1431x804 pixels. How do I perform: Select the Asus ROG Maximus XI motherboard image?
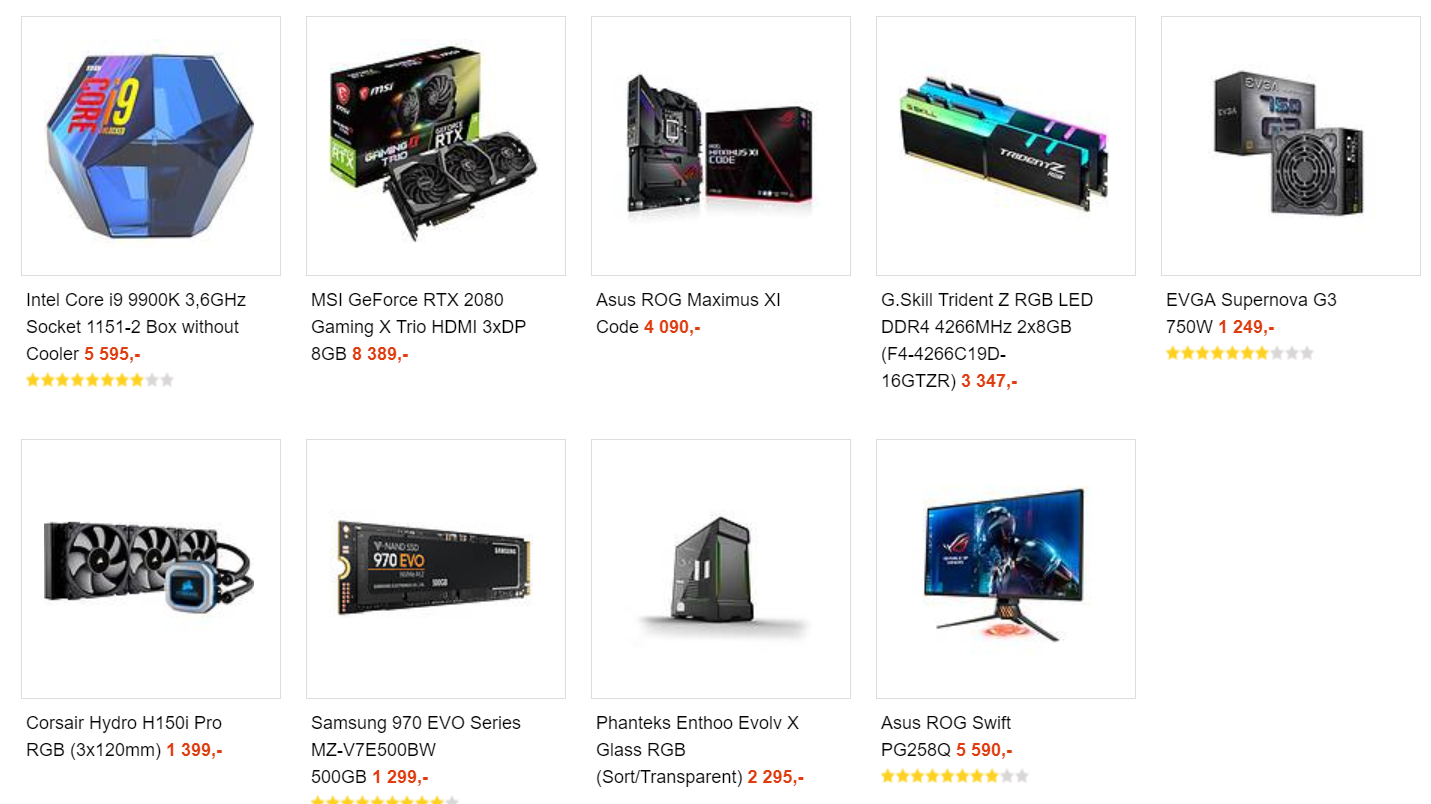point(721,146)
